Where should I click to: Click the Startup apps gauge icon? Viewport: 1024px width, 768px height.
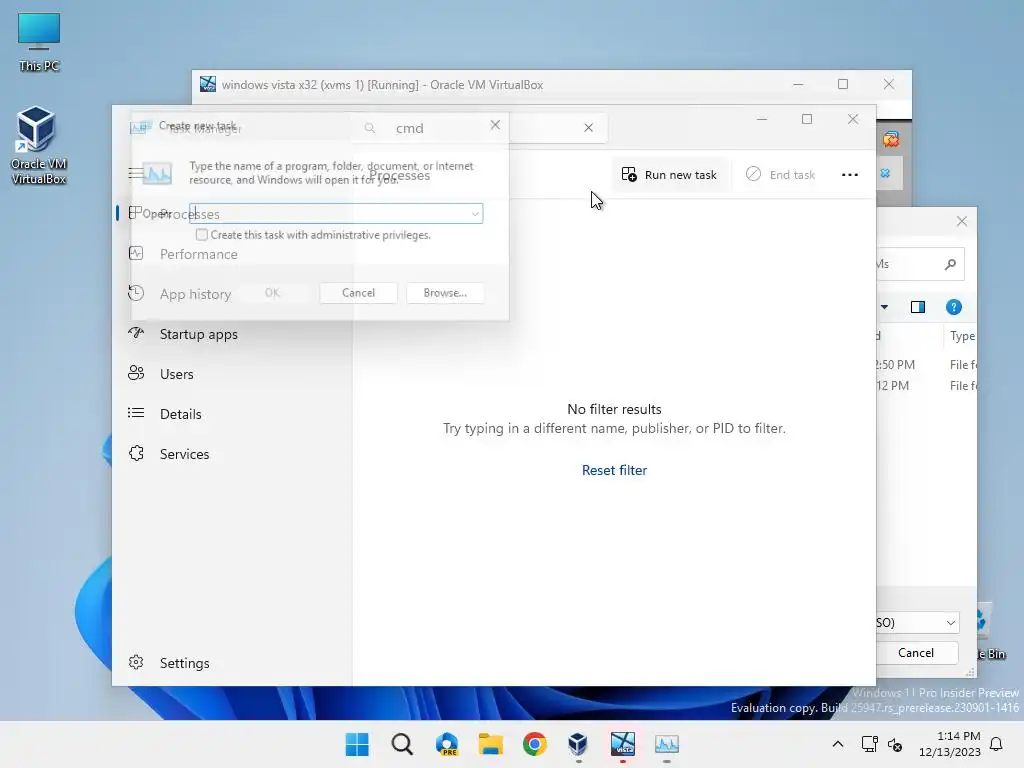(x=136, y=333)
